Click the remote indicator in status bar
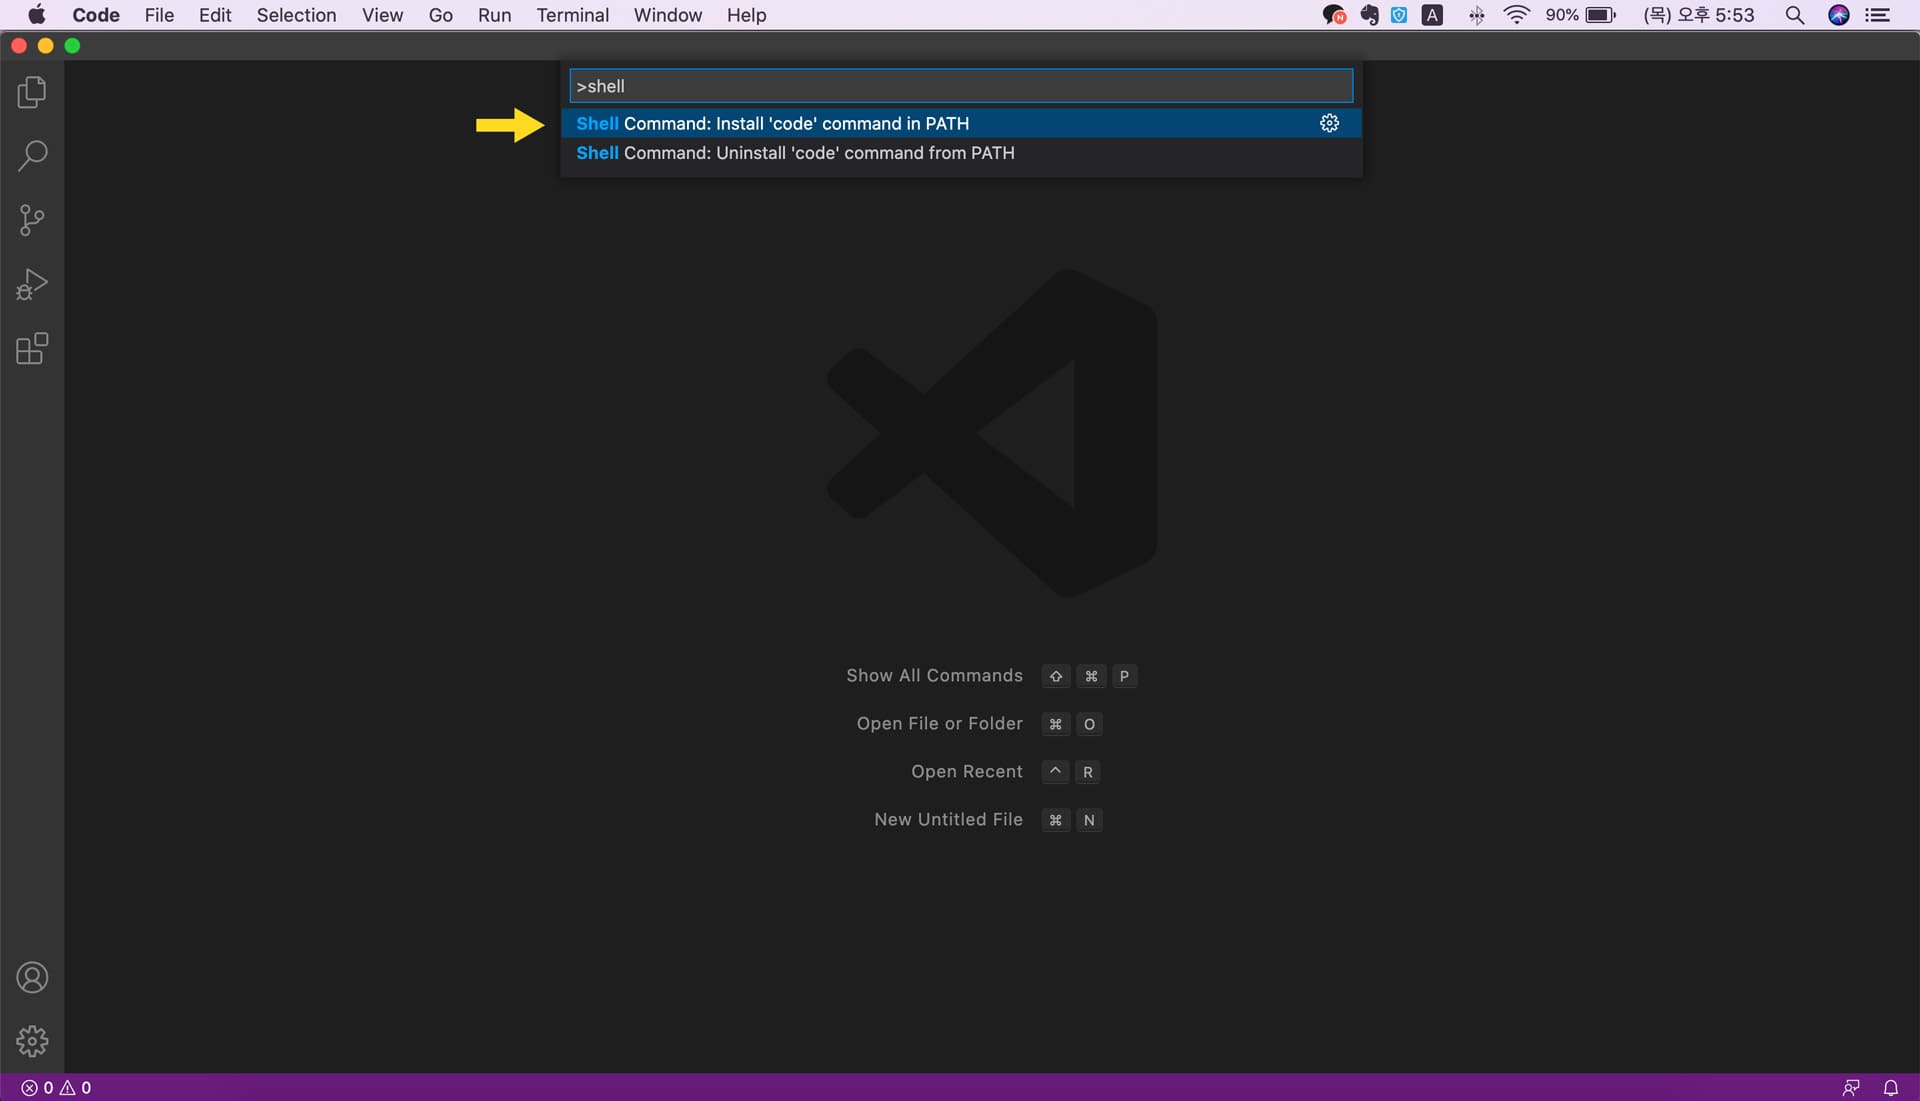This screenshot has height=1101, width=1920. tap(1851, 1087)
